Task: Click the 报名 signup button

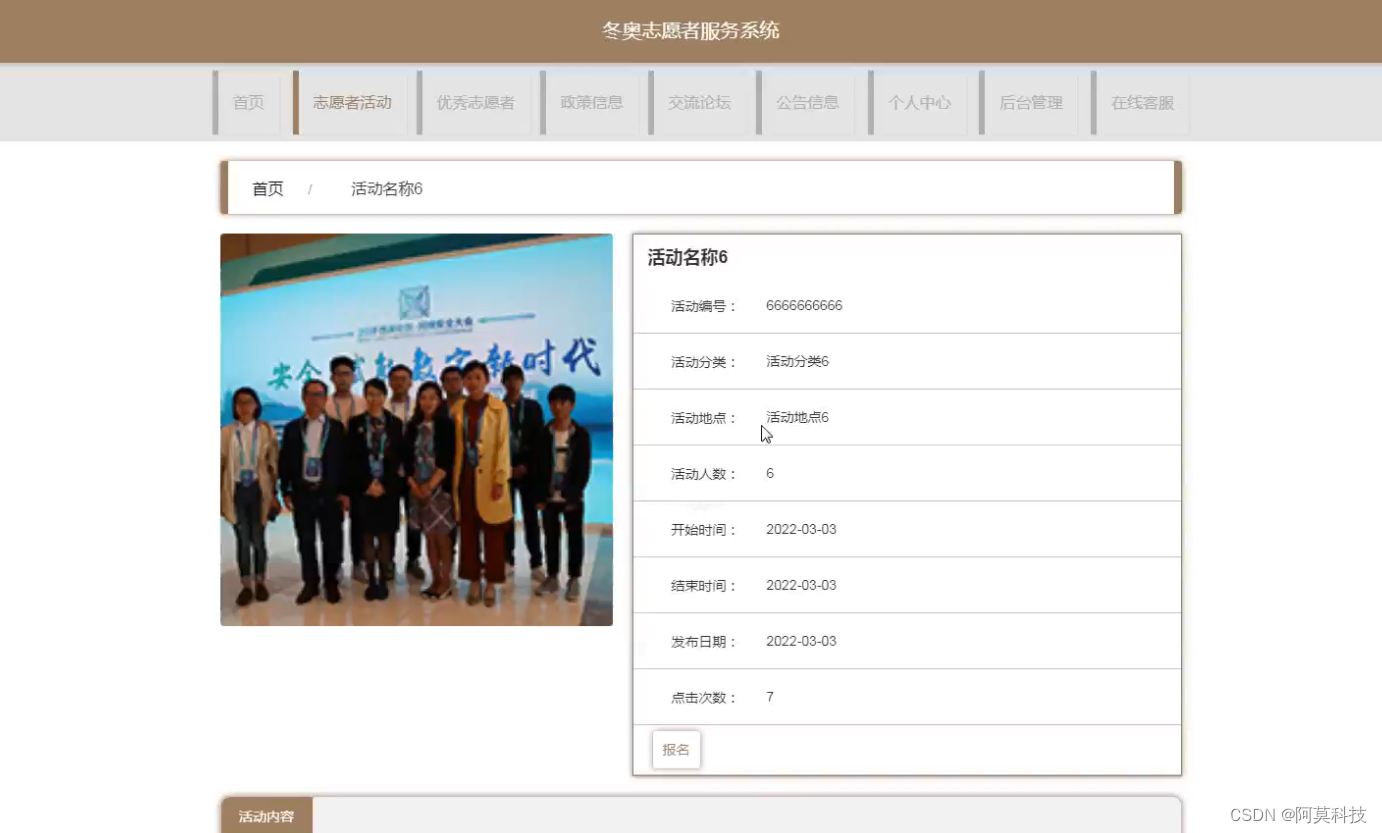Action: click(676, 748)
